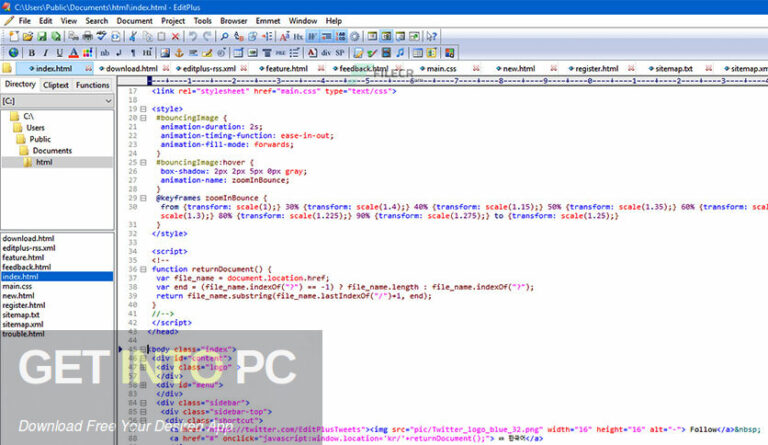Screen dimensions: 768x445
Task: Apply italic tag with the I icon
Action: [x=46, y=52]
